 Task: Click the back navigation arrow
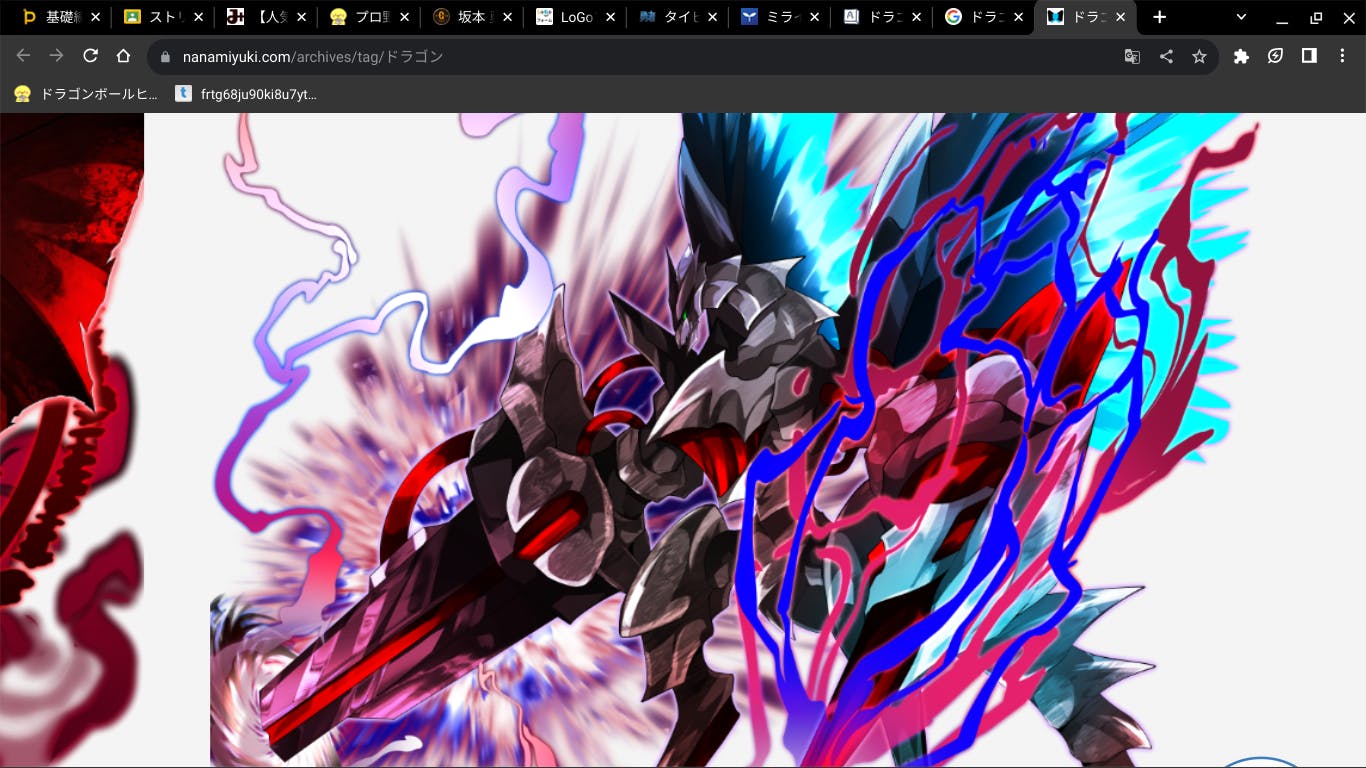pos(23,56)
